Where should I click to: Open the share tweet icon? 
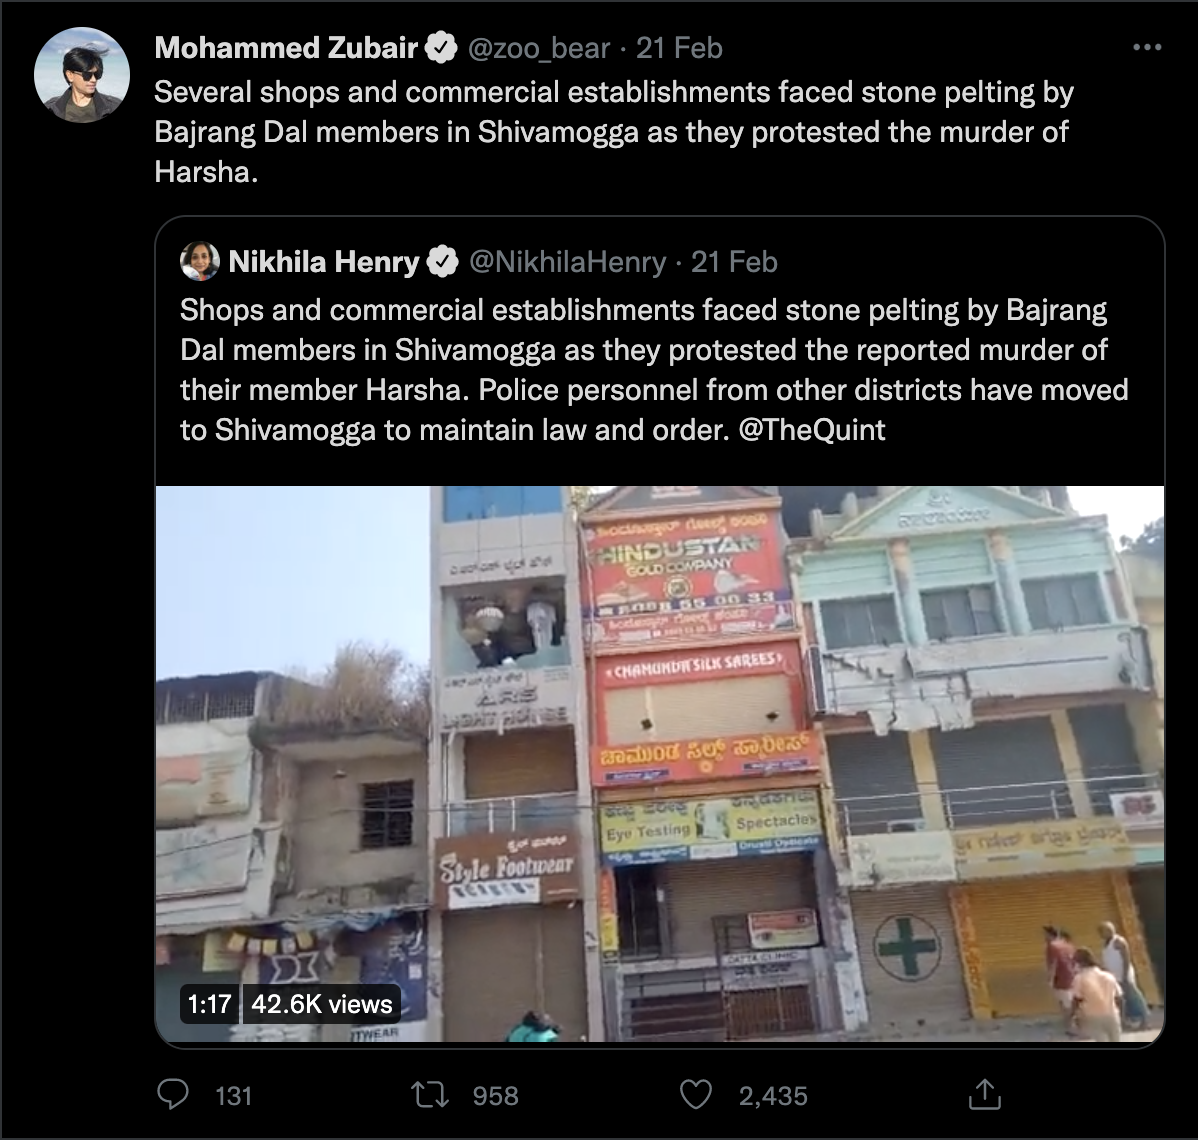pos(984,1095)
